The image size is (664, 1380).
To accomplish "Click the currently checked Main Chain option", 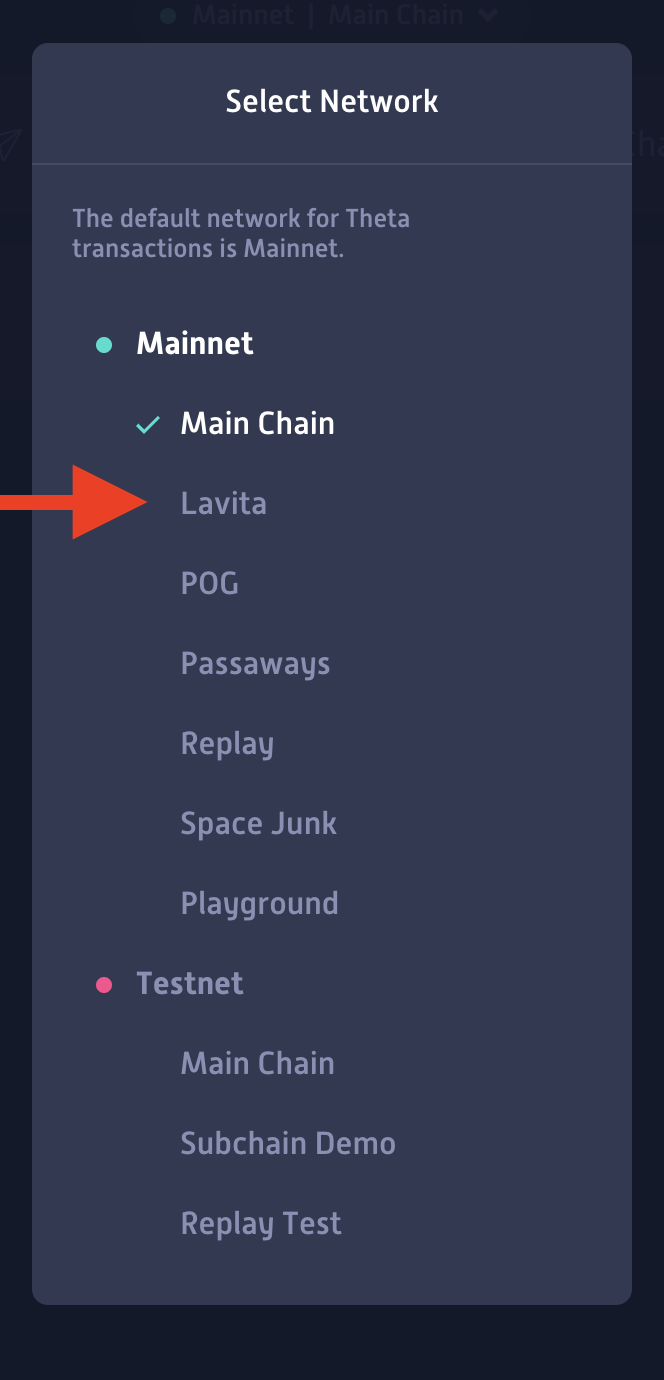I will click(x=257, y=424).
